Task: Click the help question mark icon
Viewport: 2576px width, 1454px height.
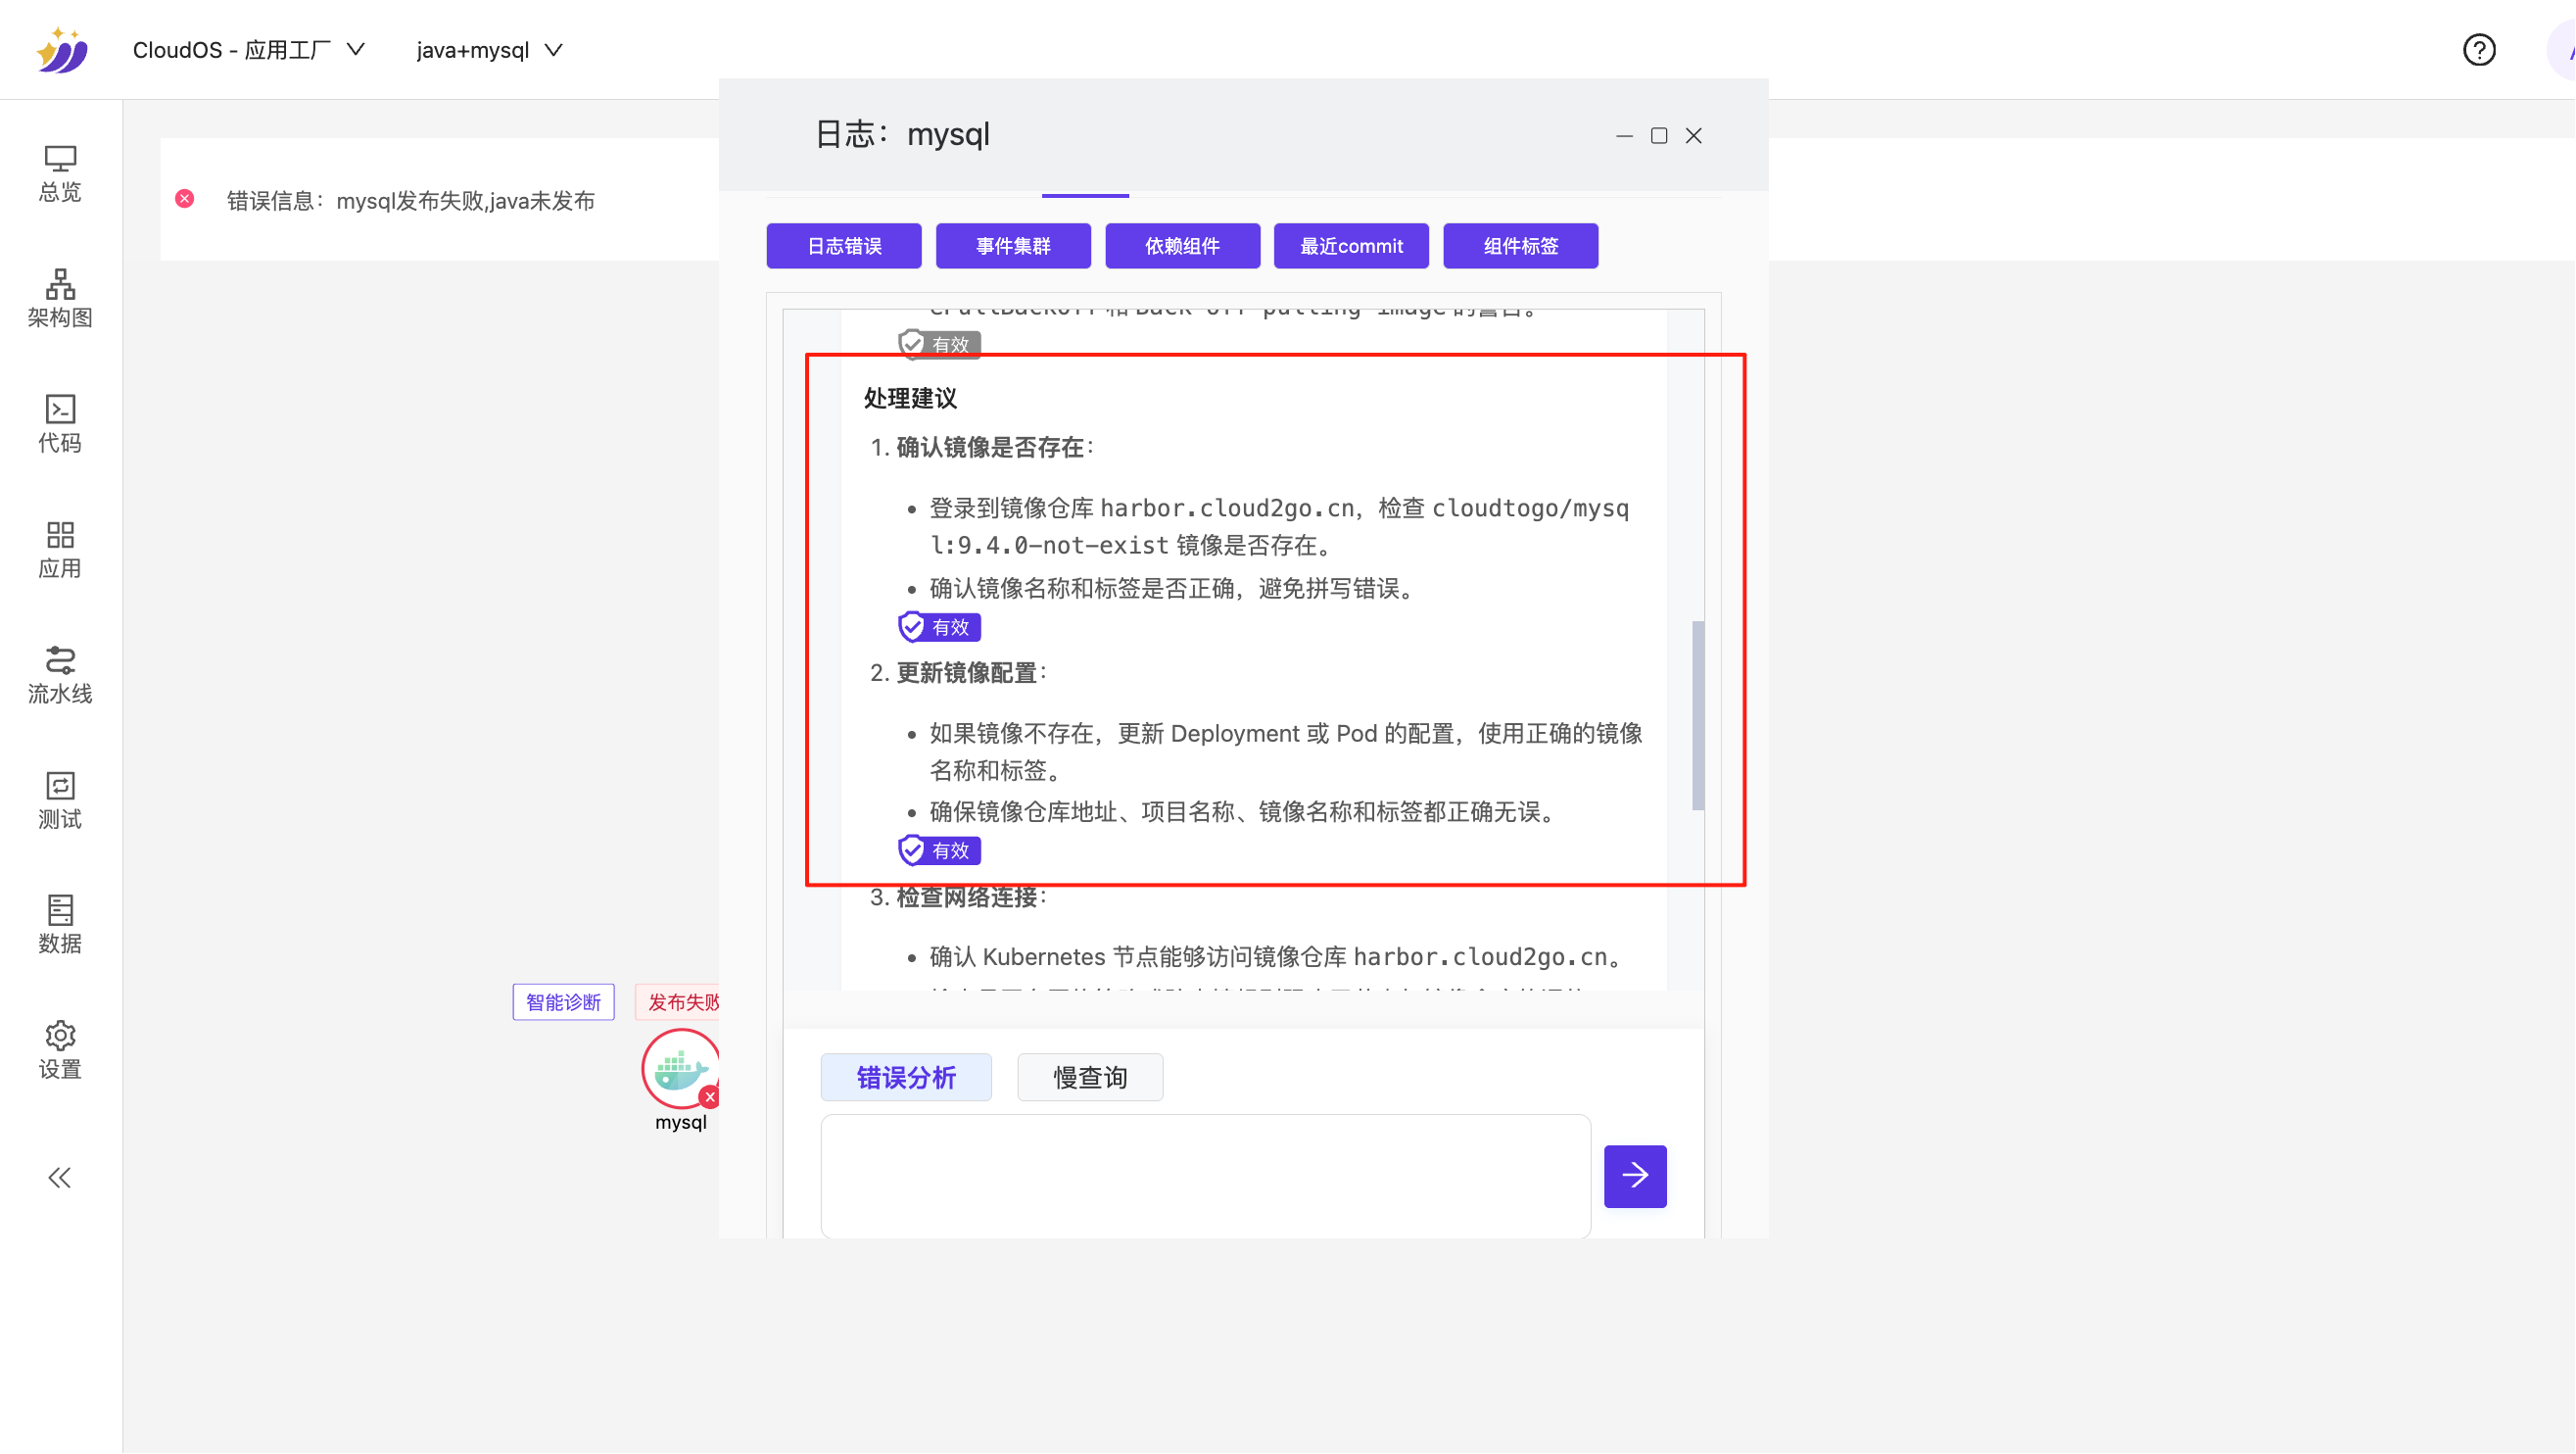Action: coord(2479,50)
